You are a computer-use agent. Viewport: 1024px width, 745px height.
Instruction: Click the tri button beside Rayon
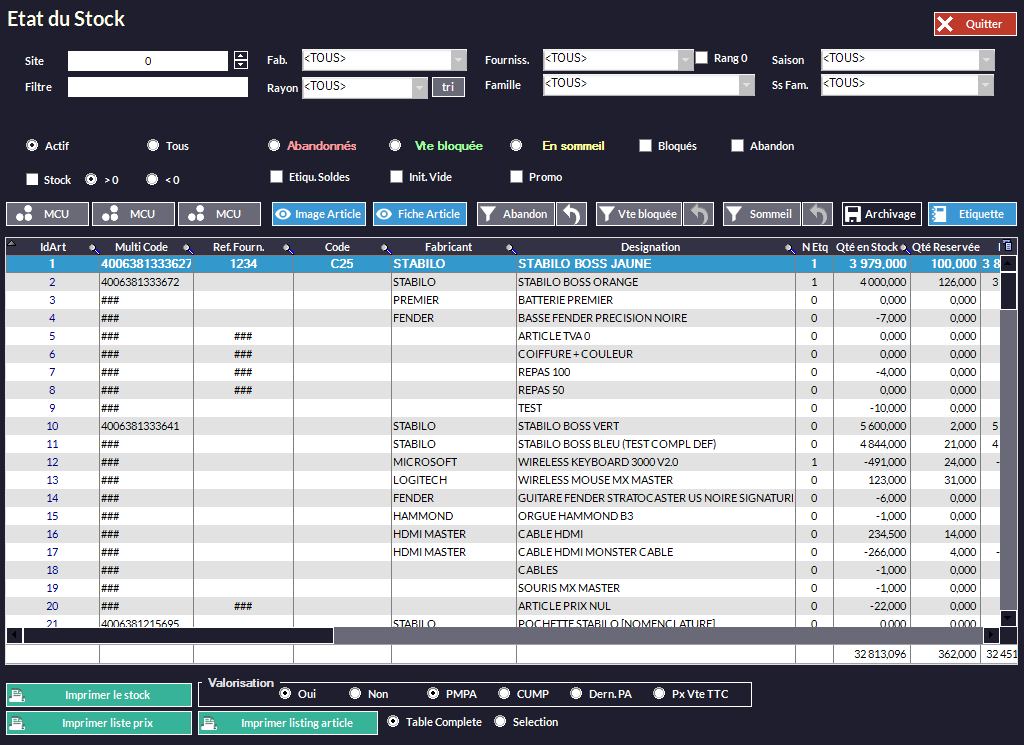pyautogui.click(x=448, y=87)
